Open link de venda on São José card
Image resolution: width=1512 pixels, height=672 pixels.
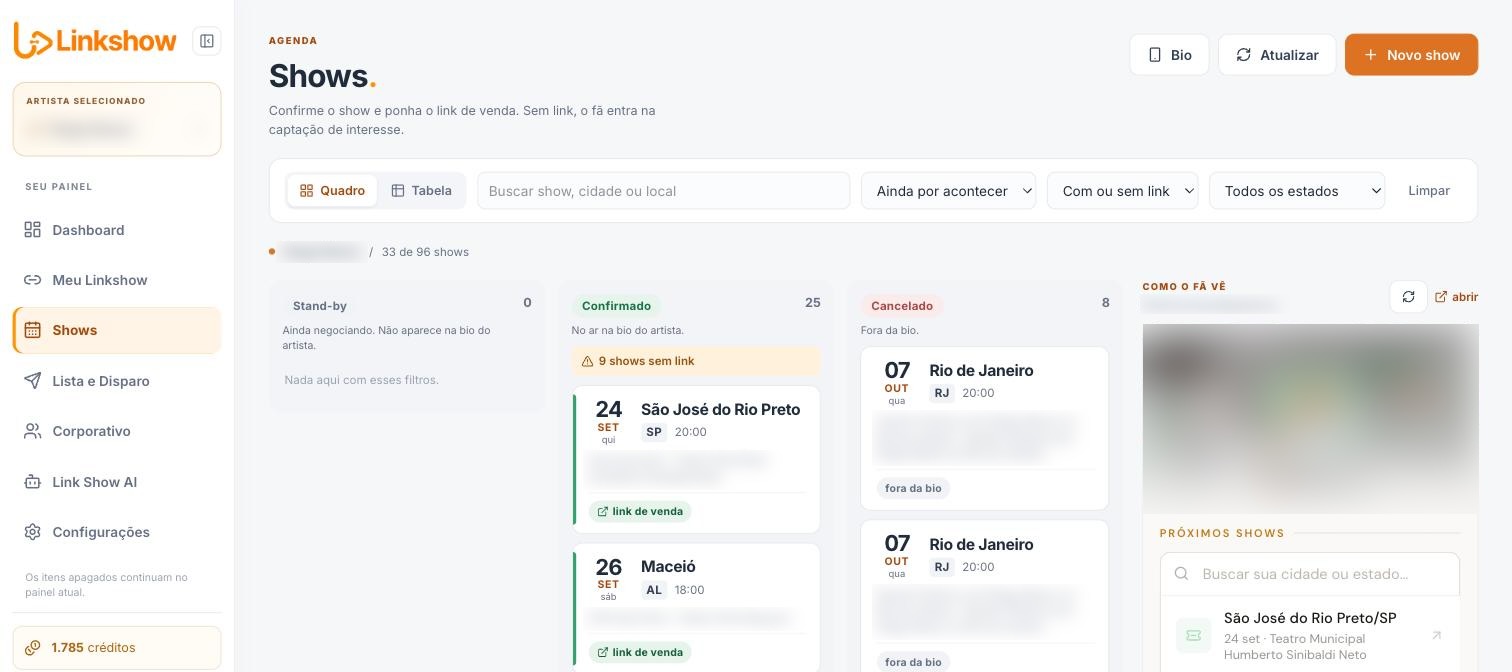pyautogui.click(x=640, y=511)
